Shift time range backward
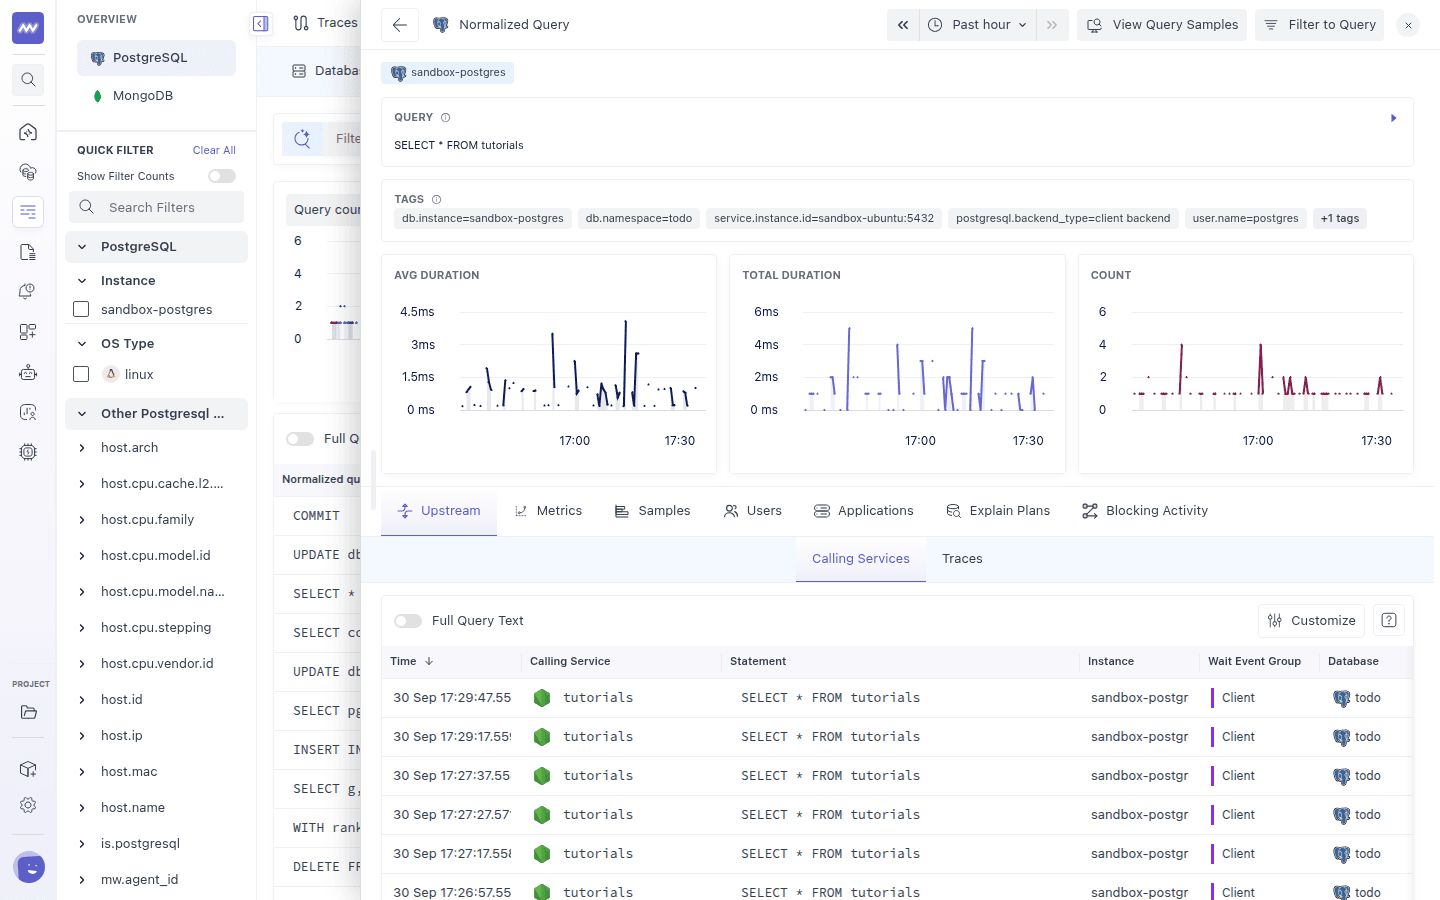The image size is (1440, 900). click(x=903, y=25)
